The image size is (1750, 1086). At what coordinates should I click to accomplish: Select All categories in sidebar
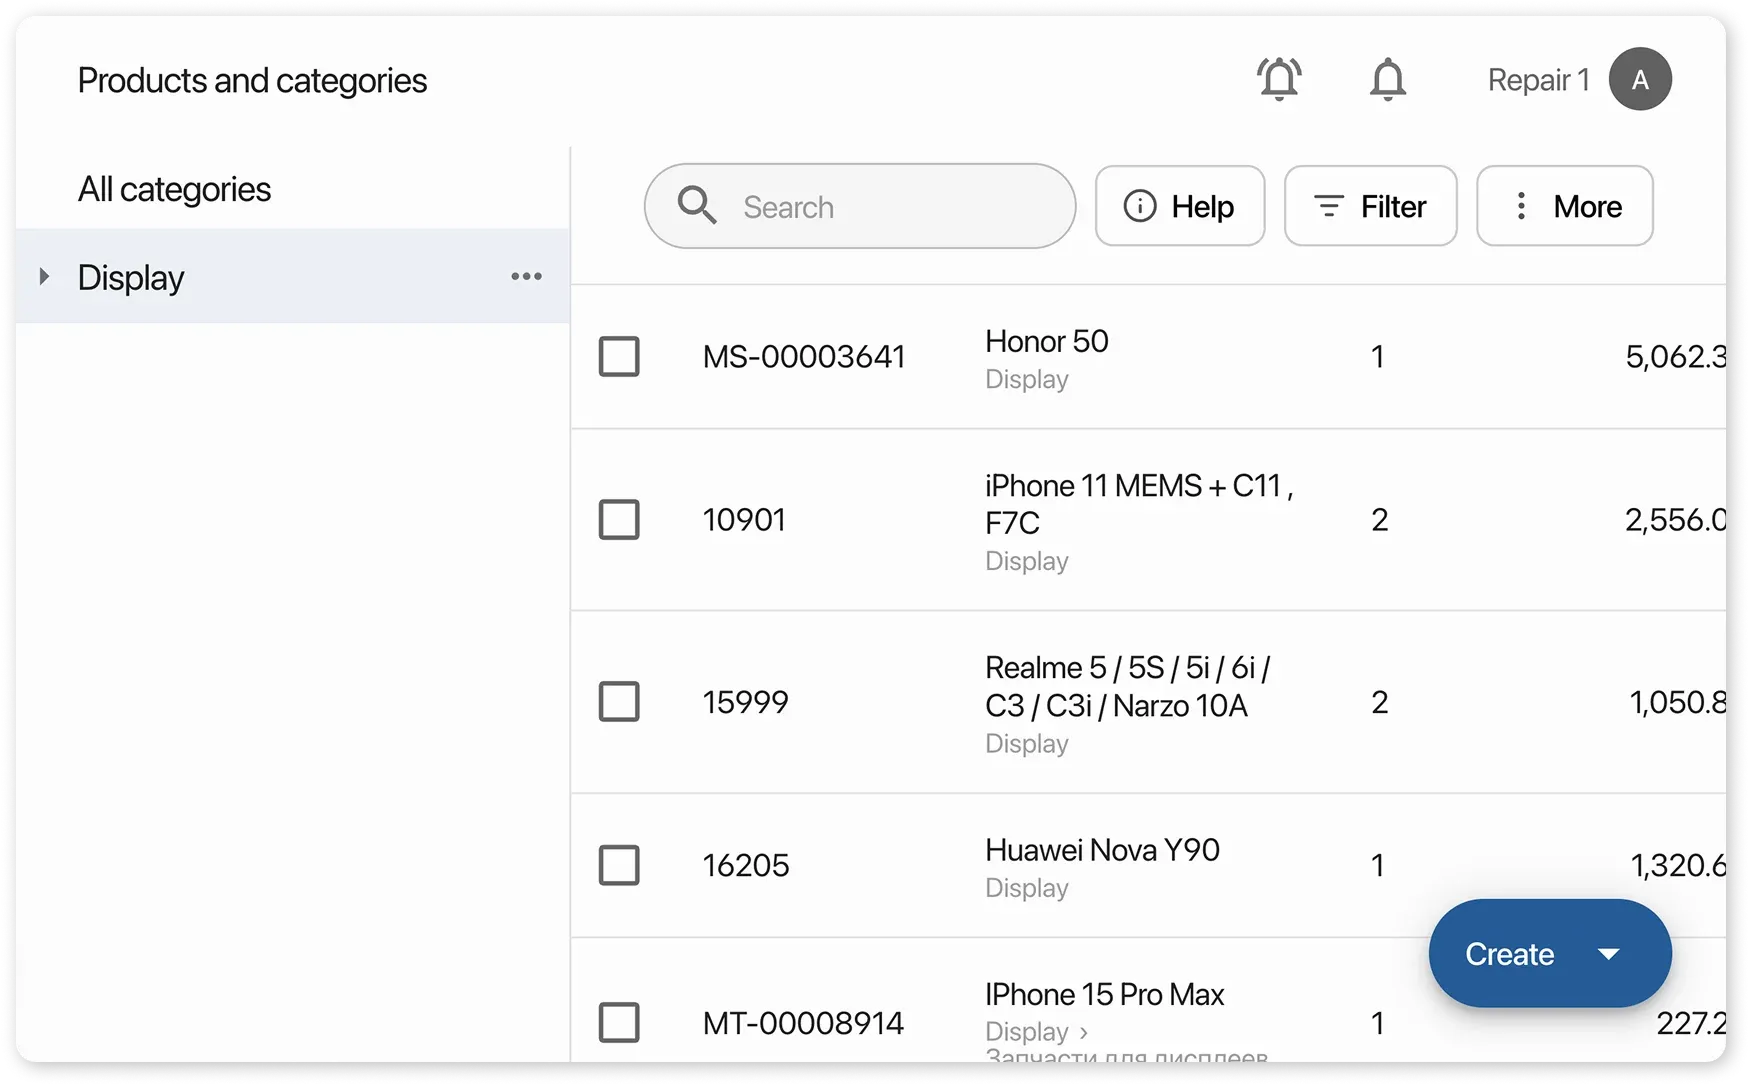pos(174,189)
